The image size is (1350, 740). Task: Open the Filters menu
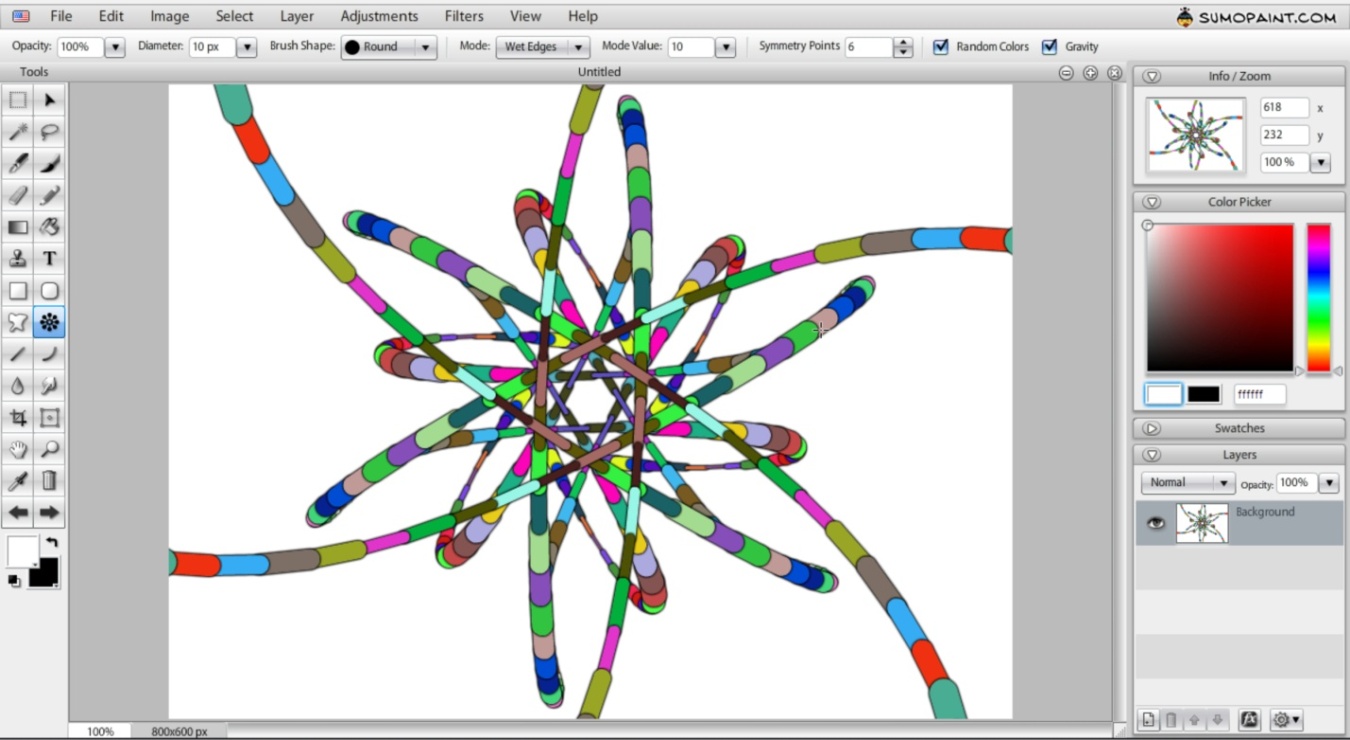tap(464, 16)
